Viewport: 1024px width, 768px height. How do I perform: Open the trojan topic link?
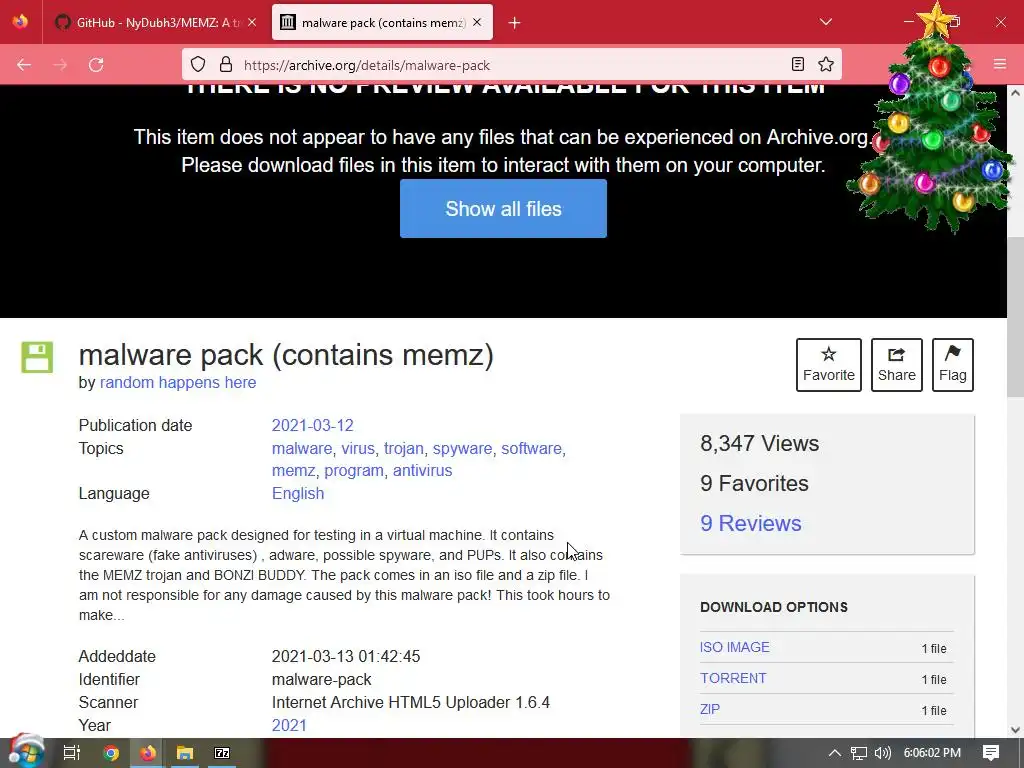pos(404,449)
